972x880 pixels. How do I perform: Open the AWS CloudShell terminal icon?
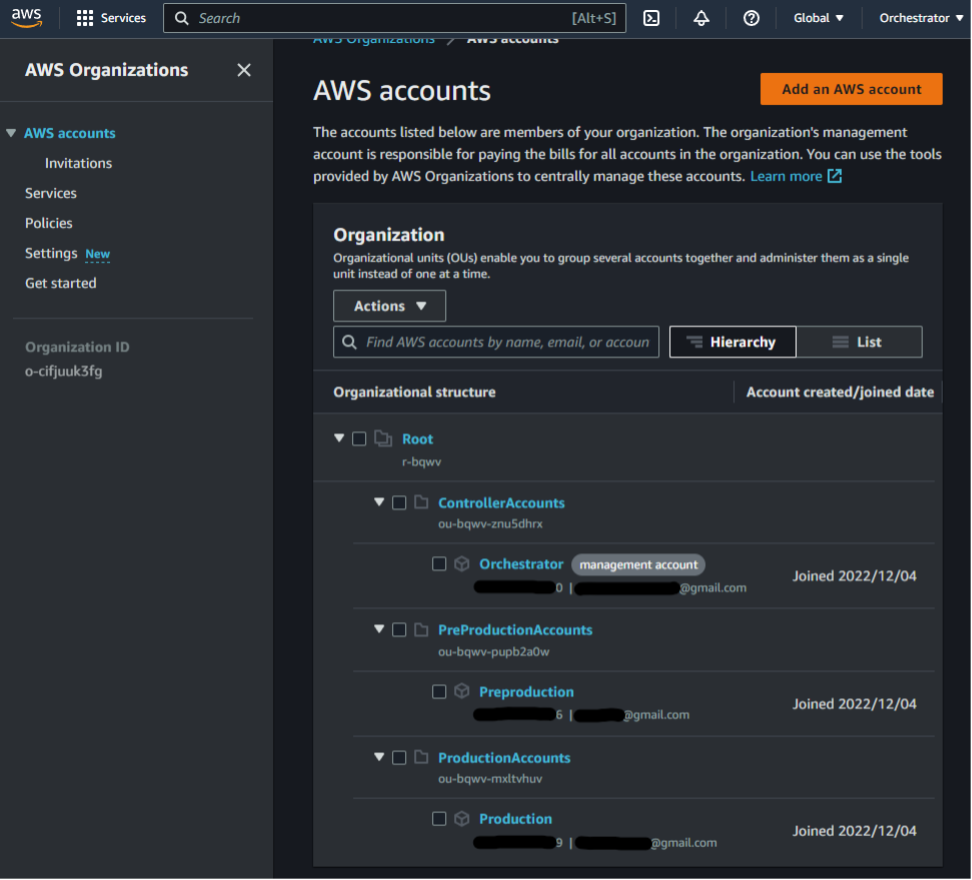[651, 17]
